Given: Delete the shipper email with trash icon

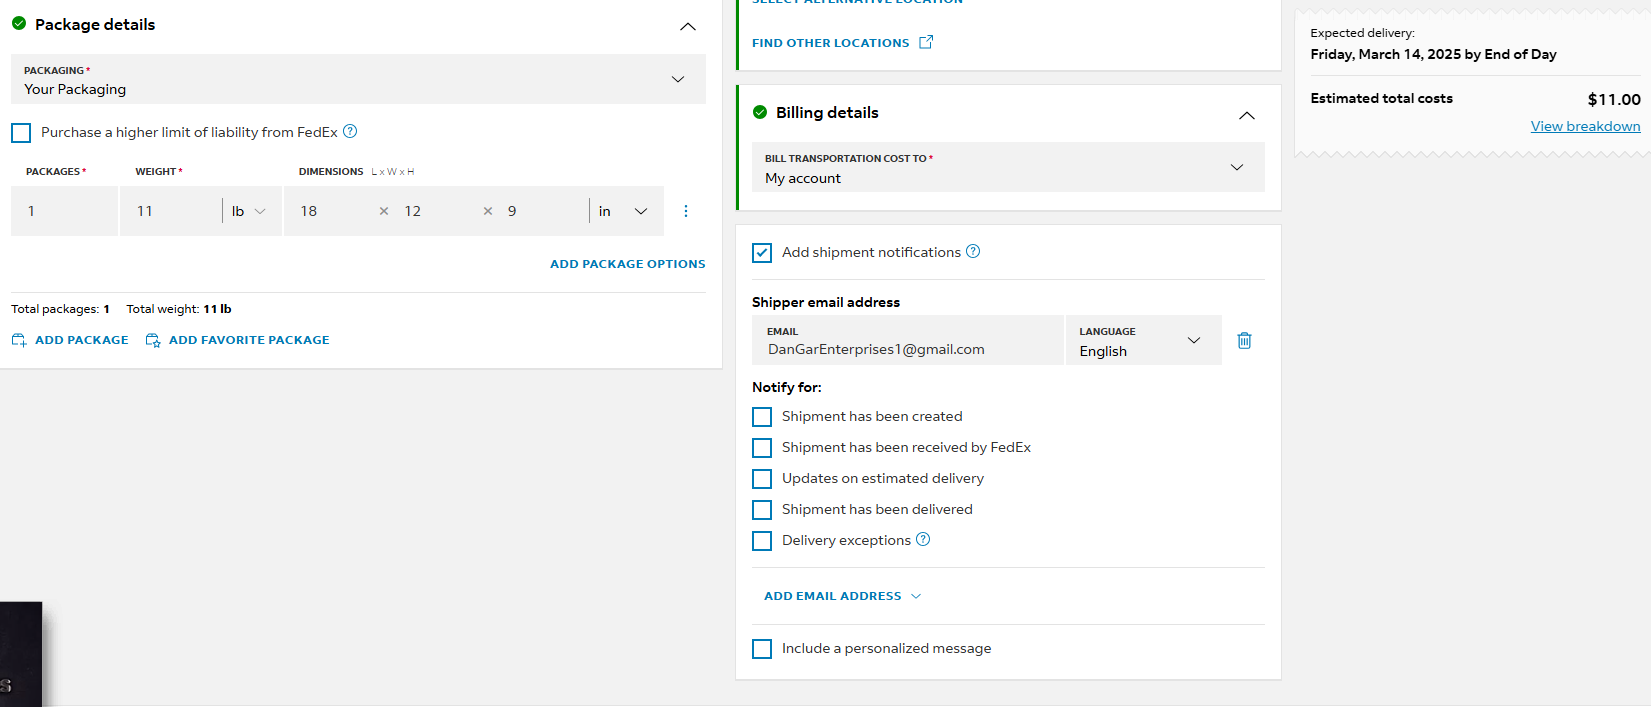Looking at the screenshot, I should 1244,340.
